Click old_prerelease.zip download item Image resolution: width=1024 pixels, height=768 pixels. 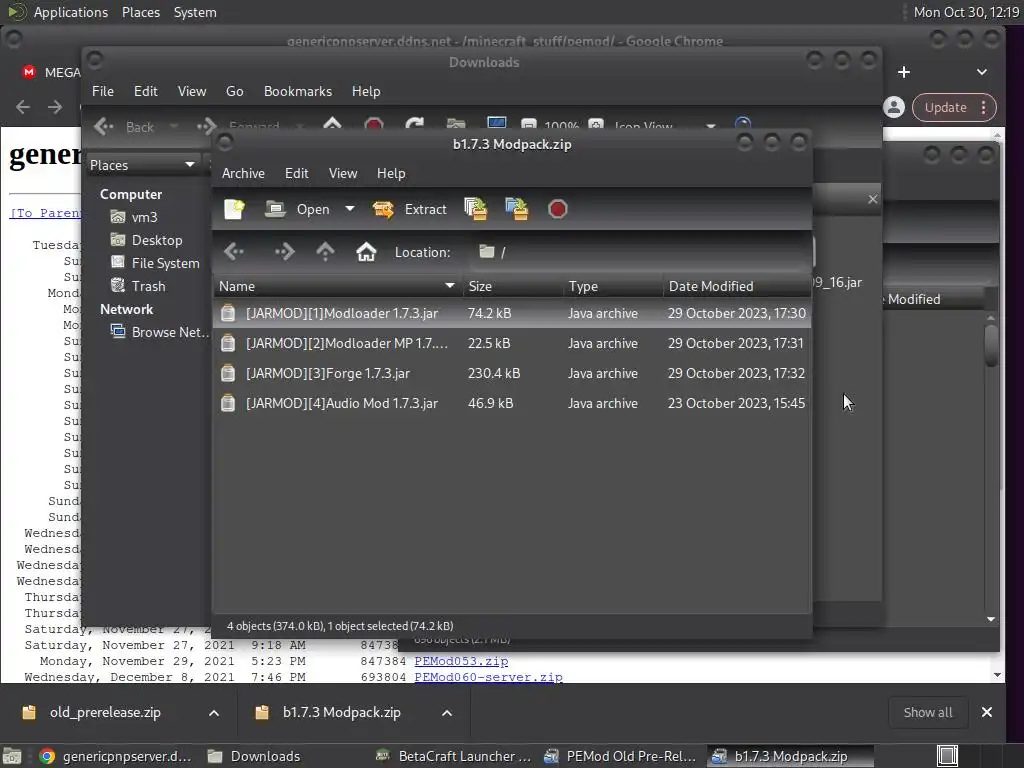coord(105,712)
